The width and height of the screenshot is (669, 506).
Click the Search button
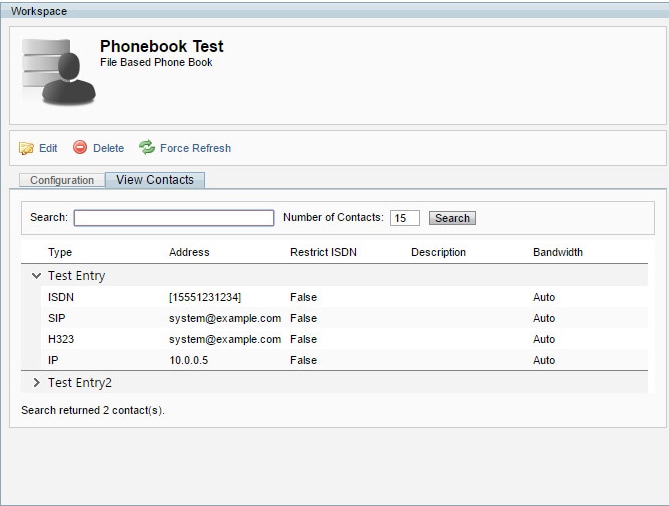[x=452, y=218]
